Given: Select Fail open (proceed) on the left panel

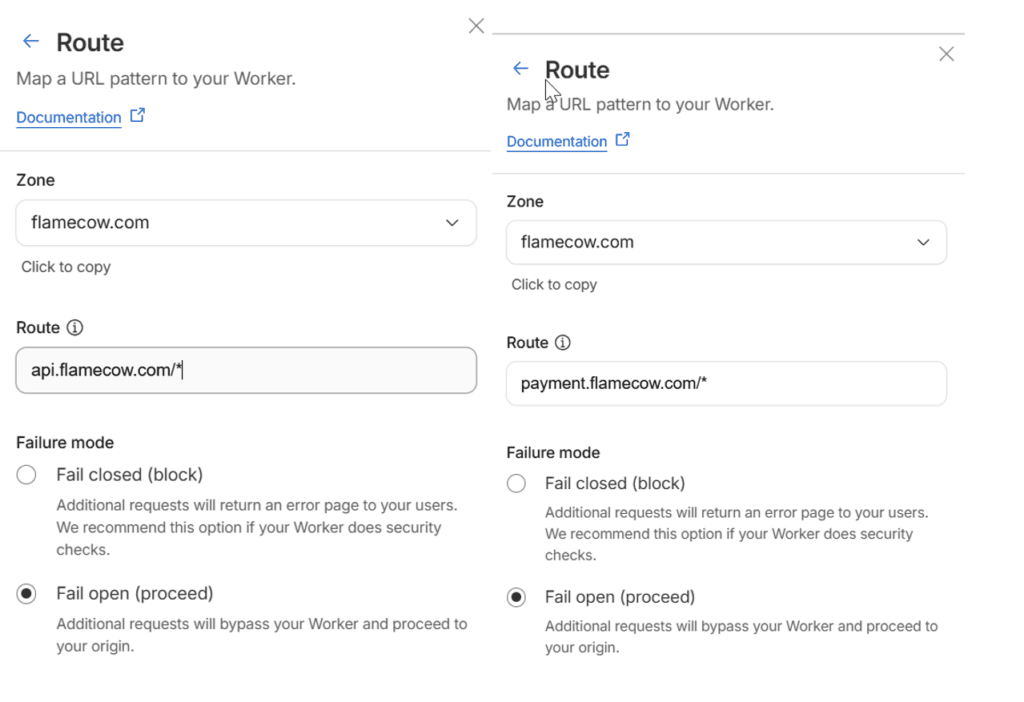Looking at the screenshot, I should point(26,593).
